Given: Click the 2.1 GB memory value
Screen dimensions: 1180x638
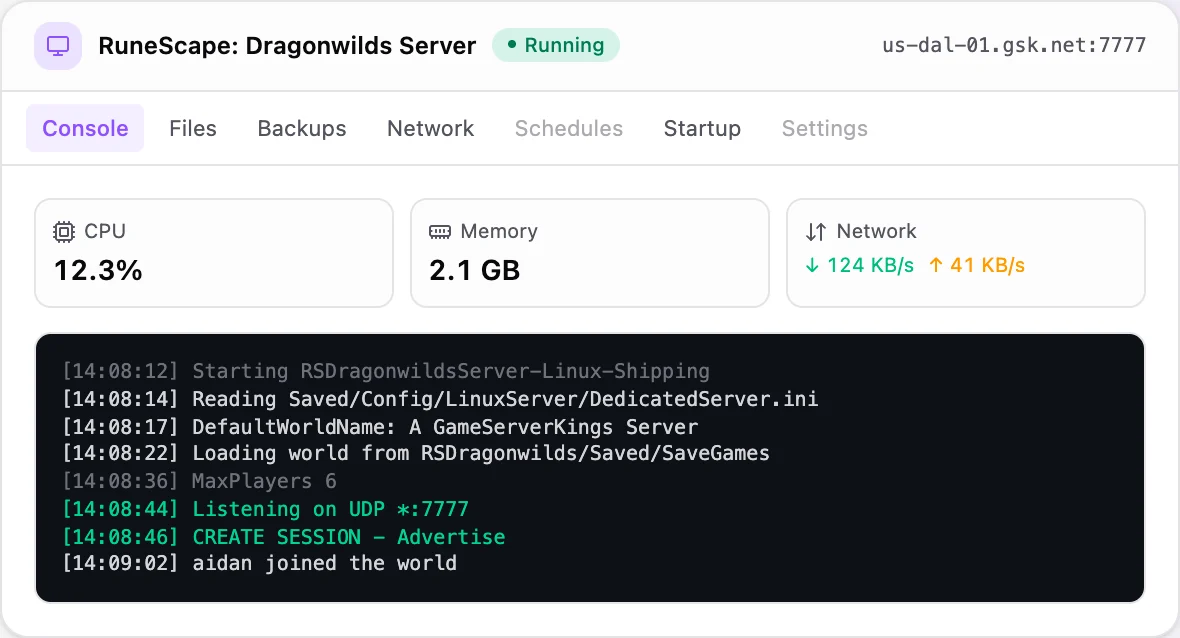Looking at the screenshot, I should (x=475, y=270).
